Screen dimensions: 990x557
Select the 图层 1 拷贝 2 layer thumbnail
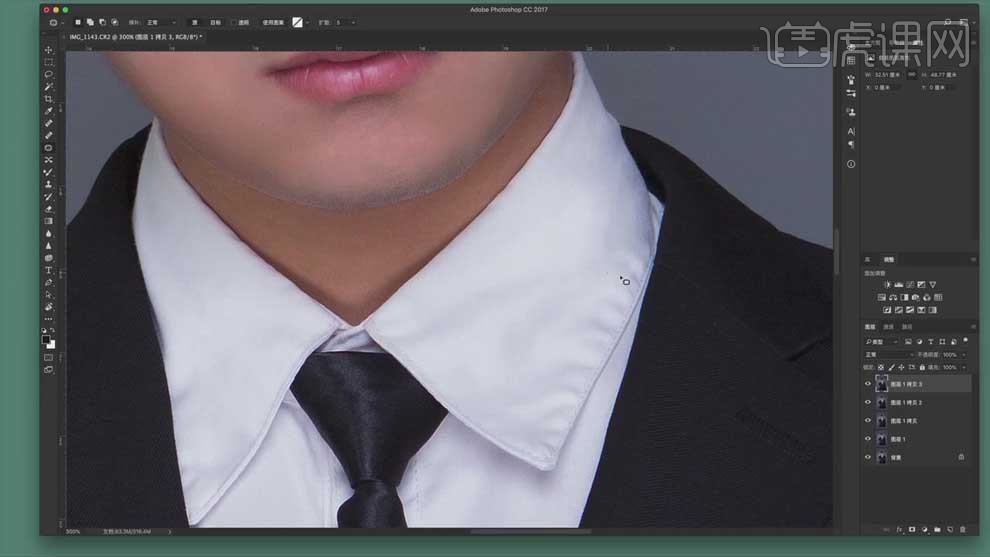pos(881,402)
